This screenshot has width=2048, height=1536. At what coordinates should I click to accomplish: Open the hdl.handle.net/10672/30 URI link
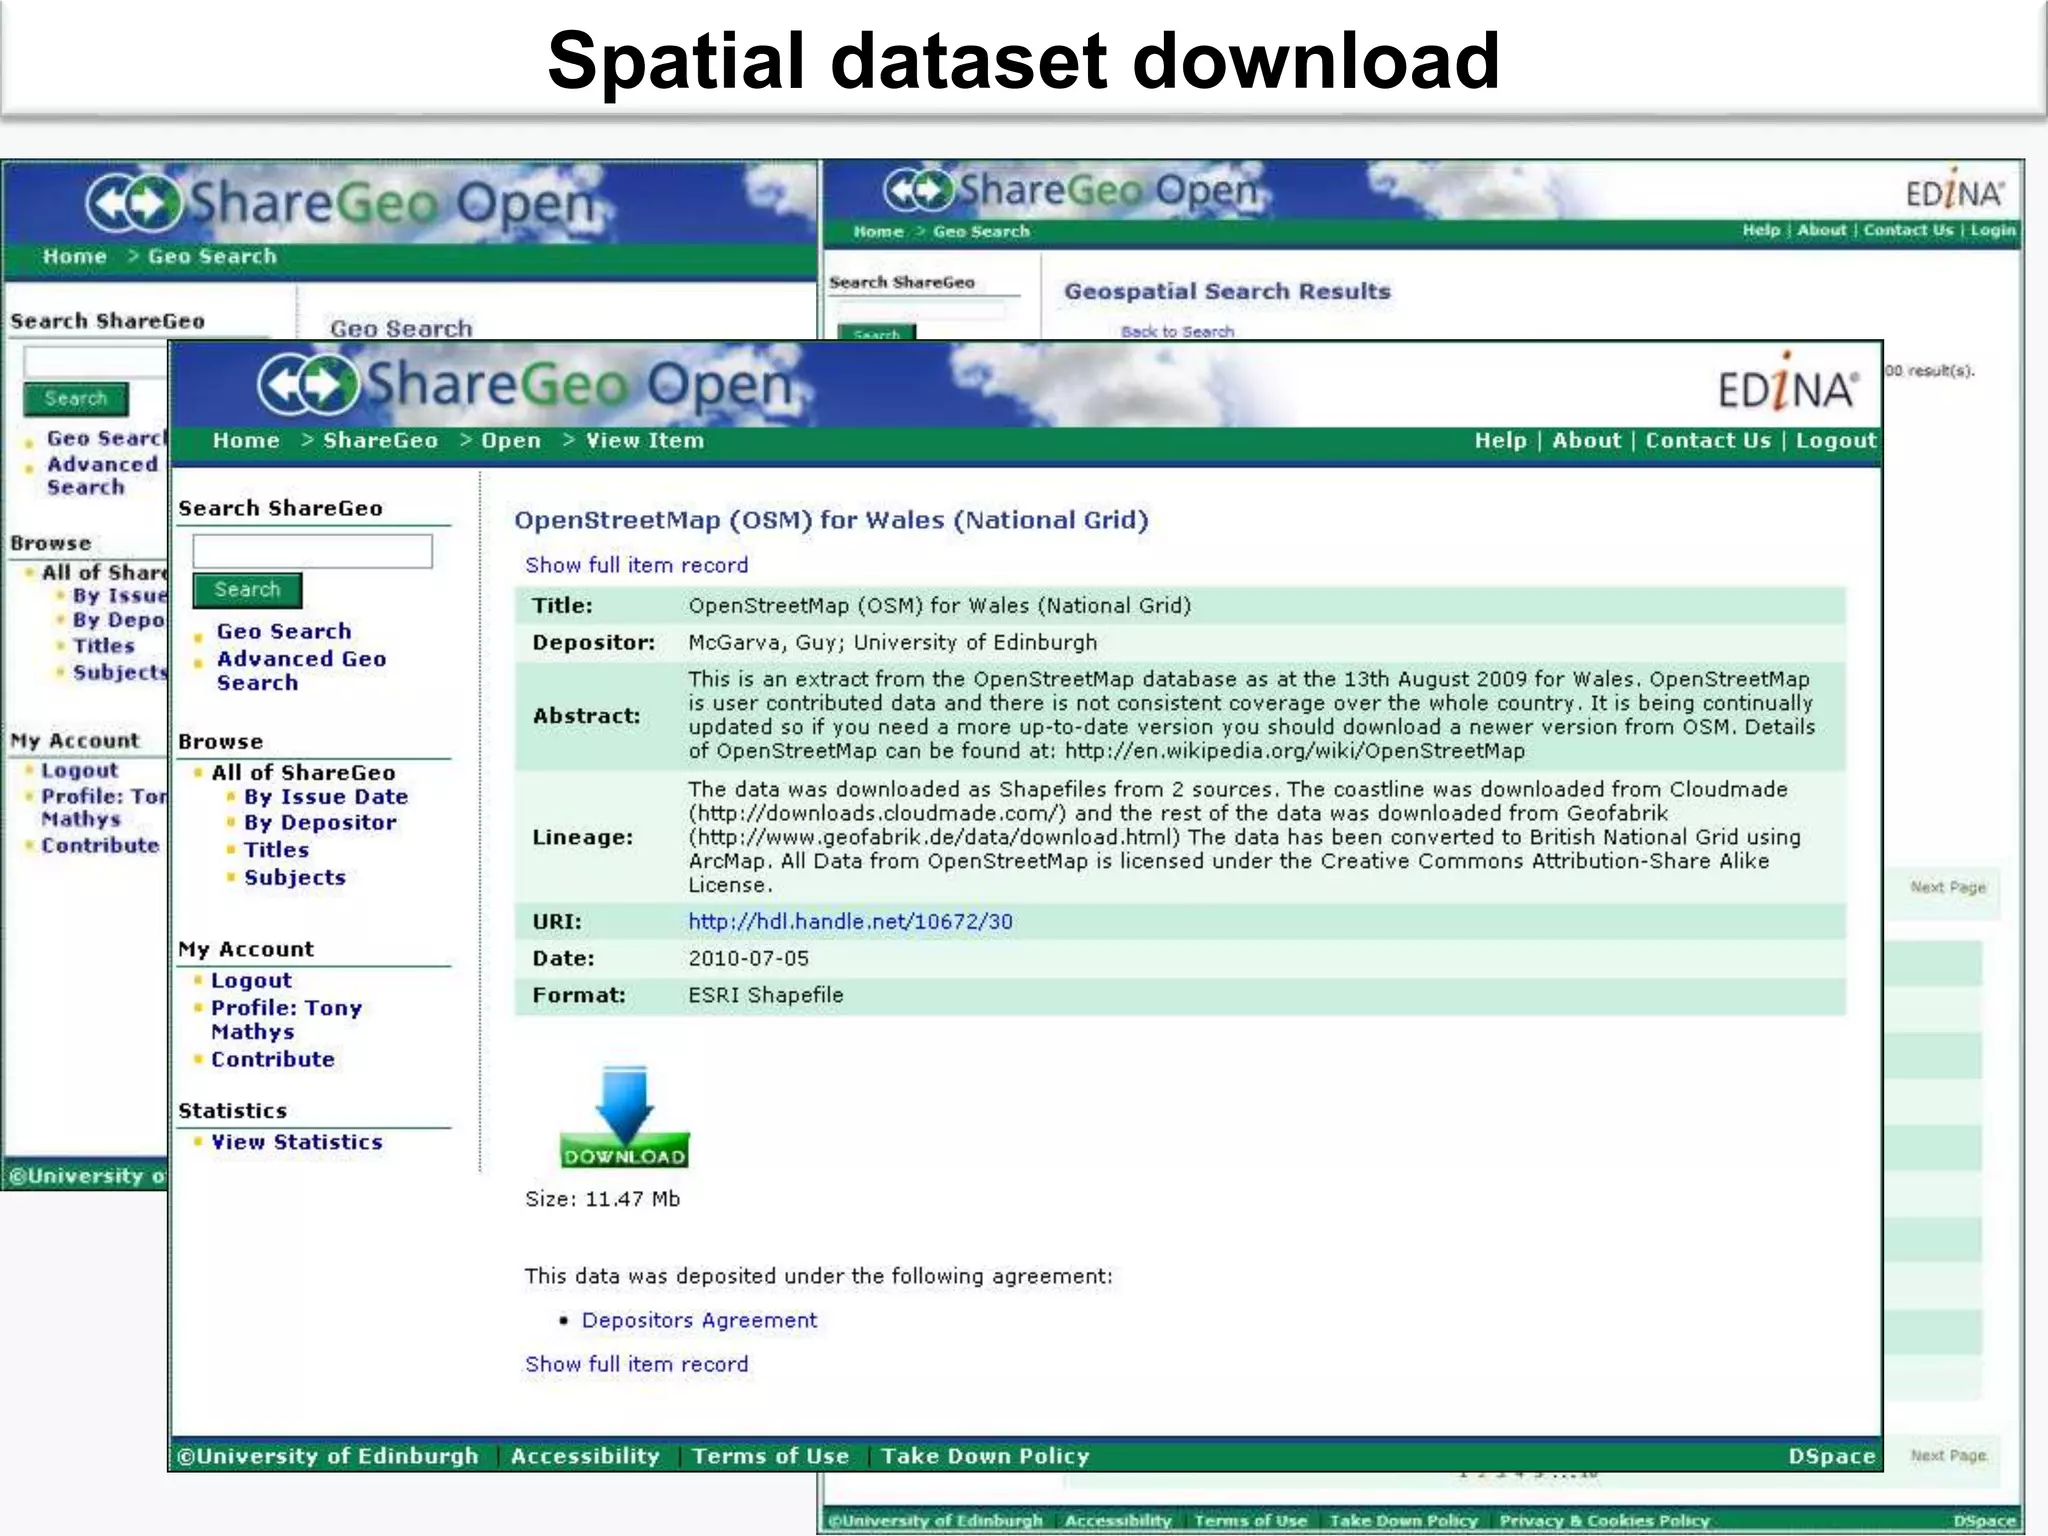850,922
